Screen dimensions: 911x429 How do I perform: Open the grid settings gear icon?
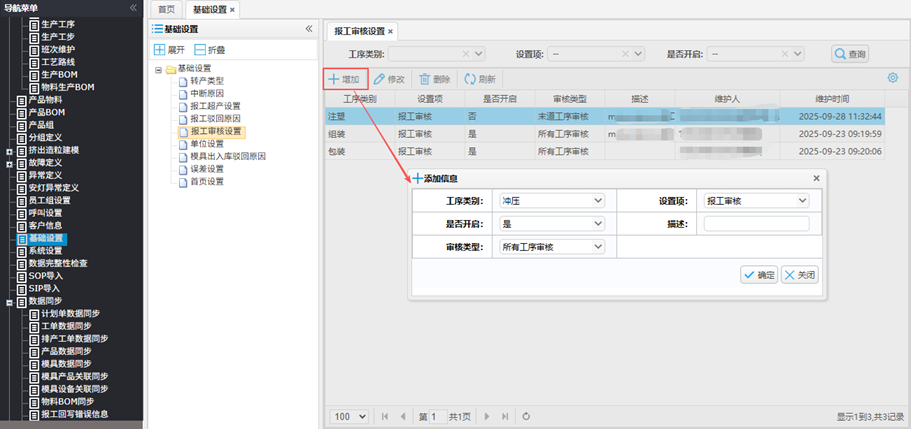892,78
